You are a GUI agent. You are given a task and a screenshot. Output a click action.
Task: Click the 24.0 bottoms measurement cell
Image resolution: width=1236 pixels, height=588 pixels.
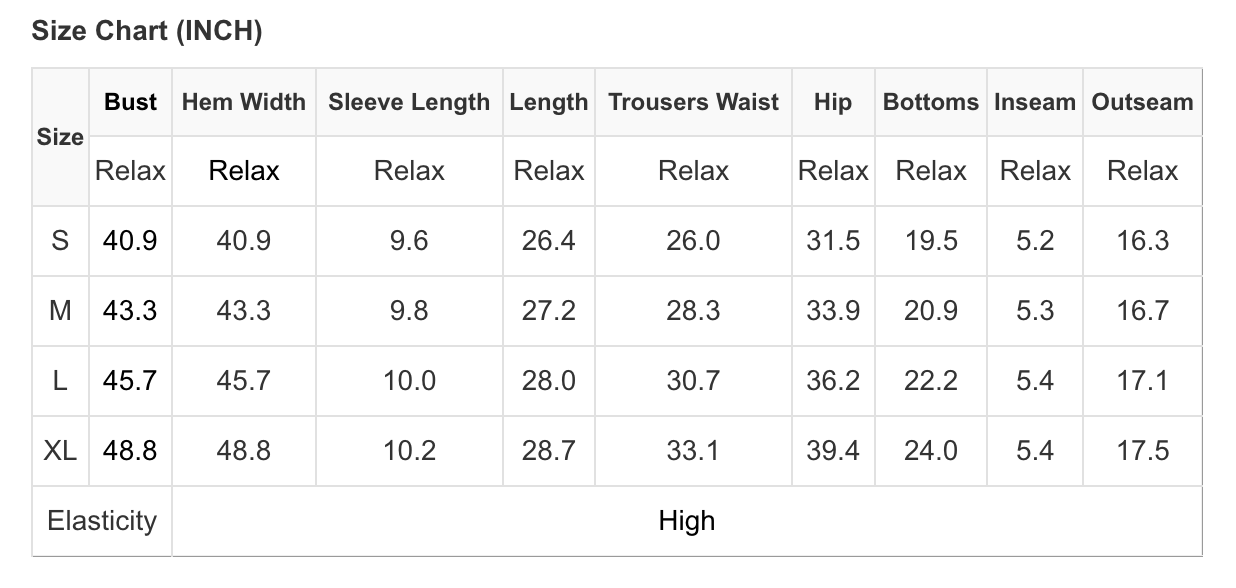click(931, 451)
